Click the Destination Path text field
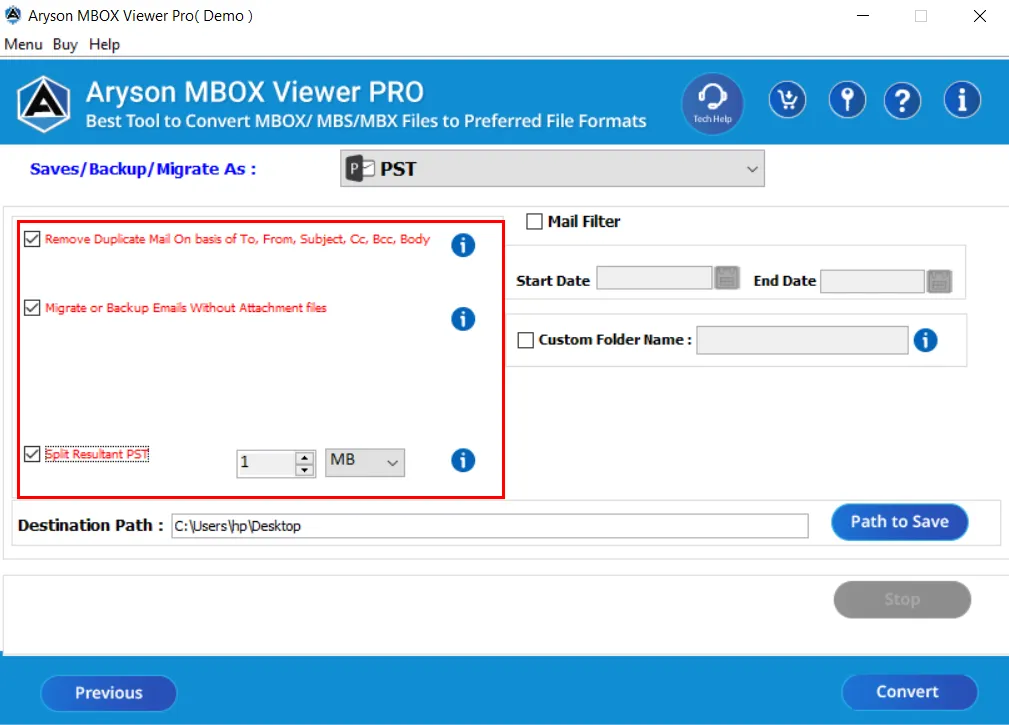The width and height of the screenshot is (1009, 725). coord(490,526)
